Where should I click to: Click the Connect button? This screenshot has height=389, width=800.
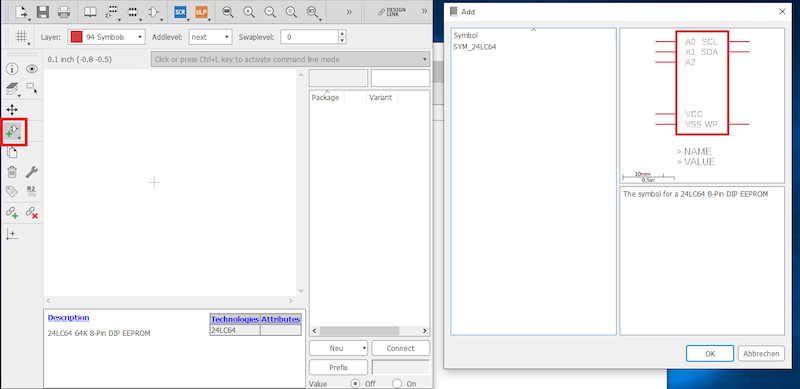click(401, 348)
